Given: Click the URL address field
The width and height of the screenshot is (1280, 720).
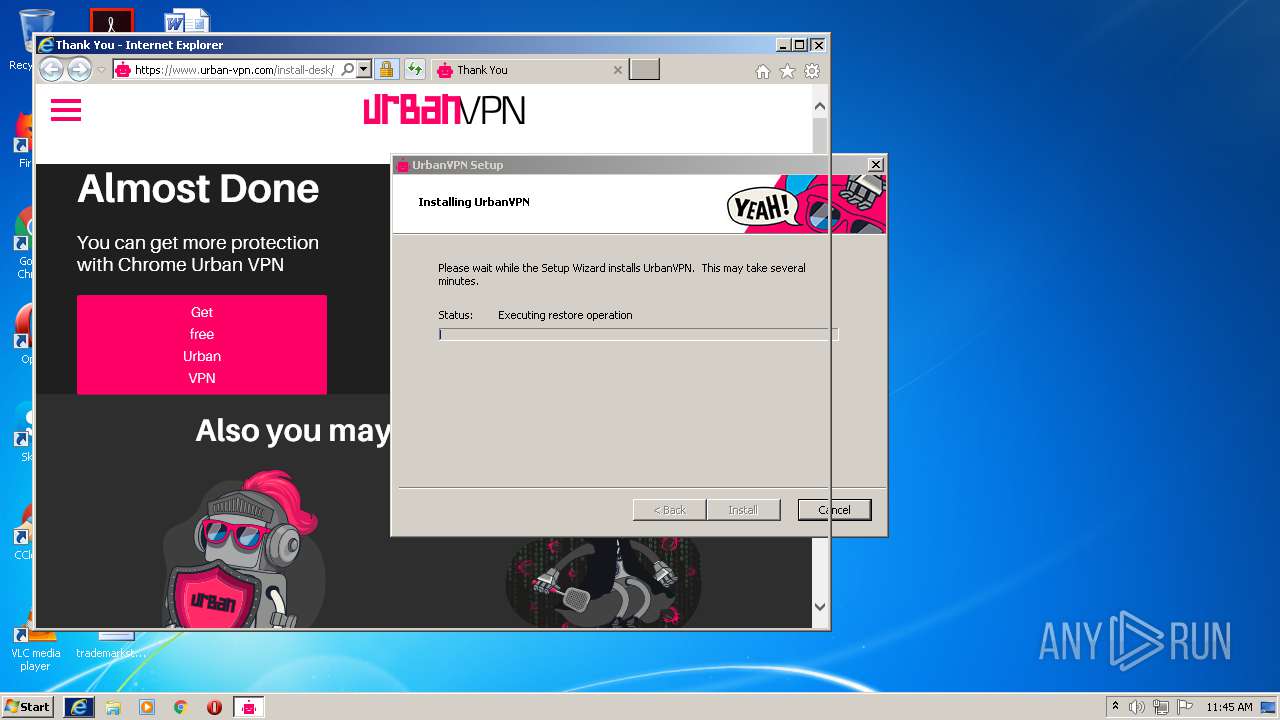Looking at the screenshot, I should (x=235, y=70).
